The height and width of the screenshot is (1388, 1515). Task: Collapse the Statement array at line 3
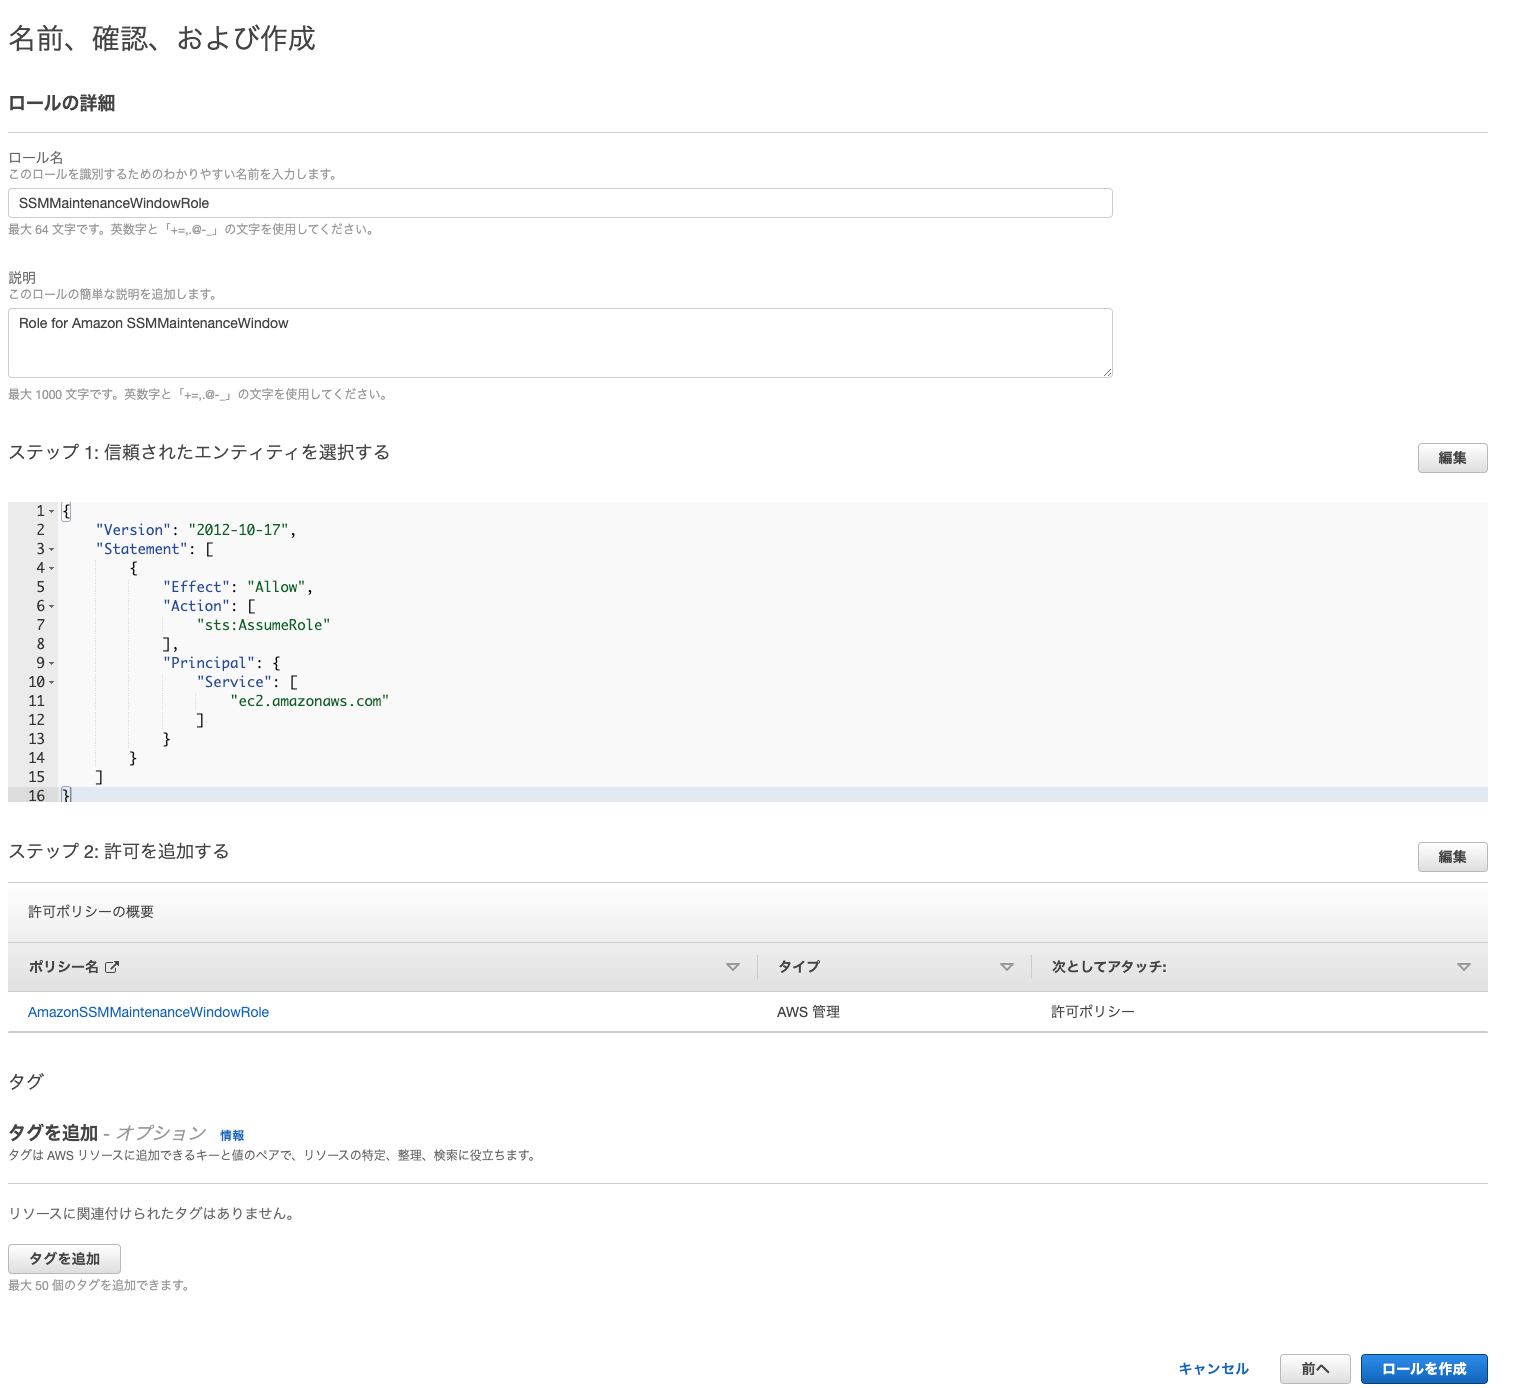pos(50,548)
